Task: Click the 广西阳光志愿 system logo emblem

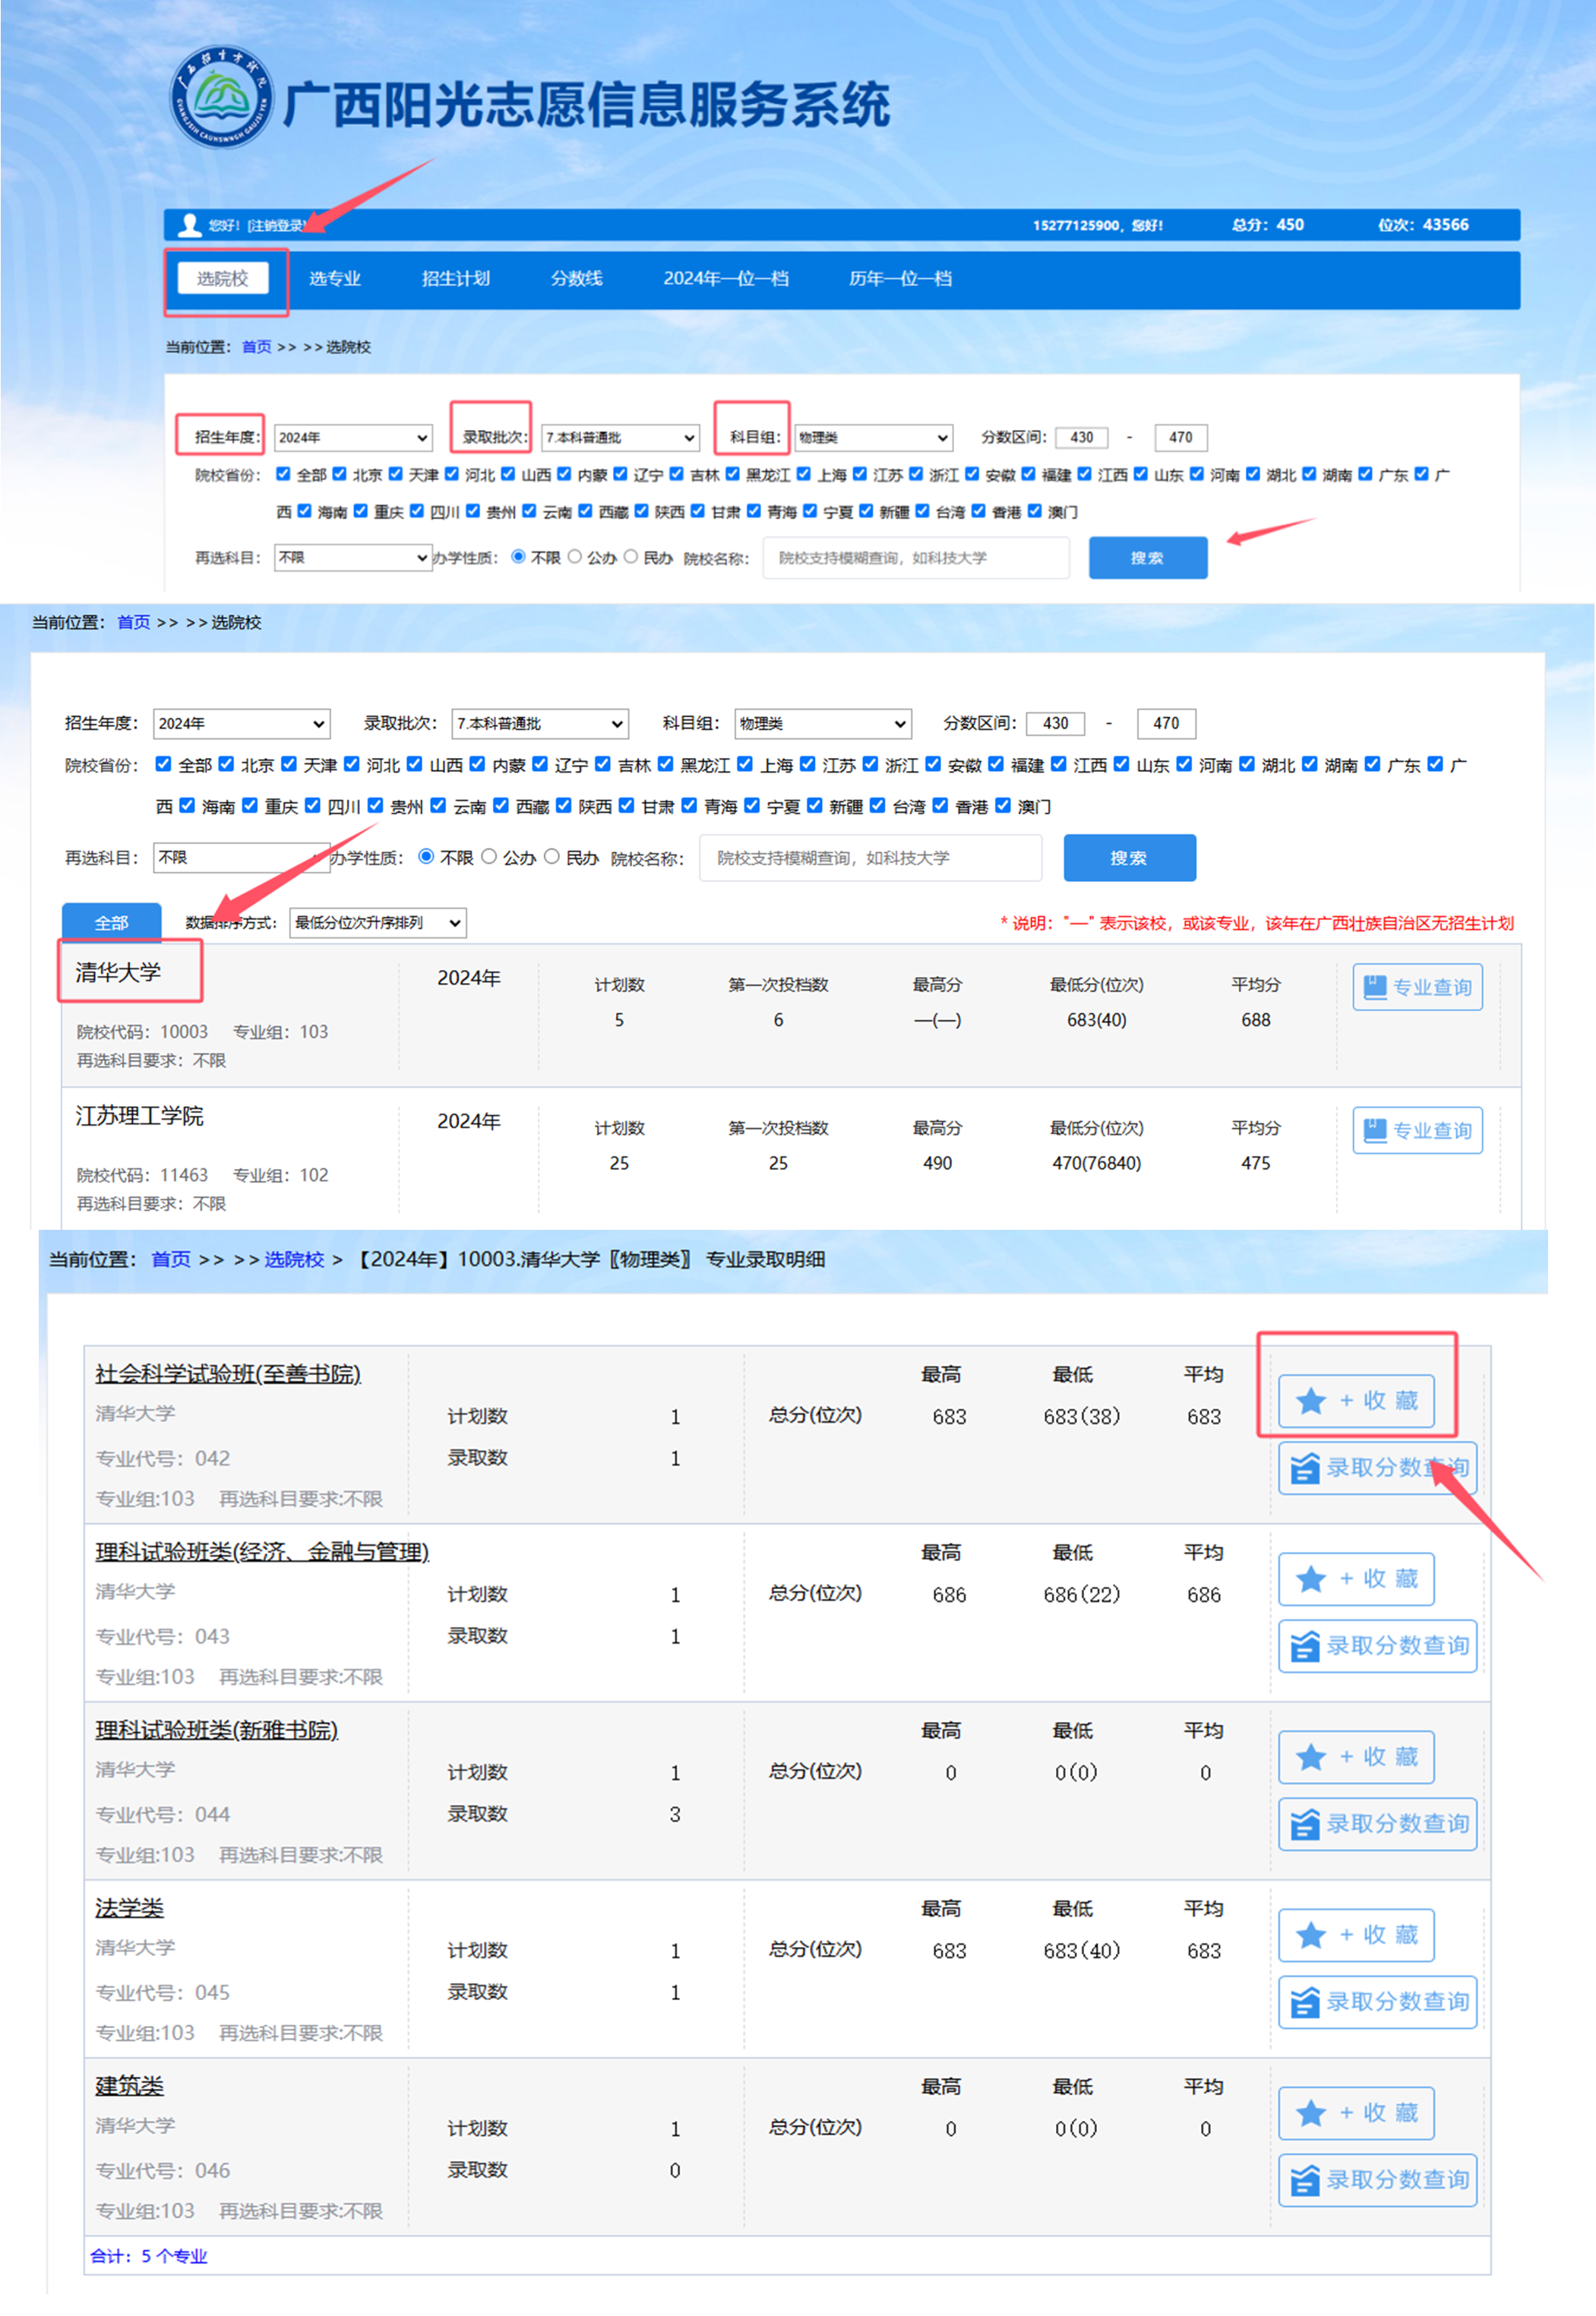Action: tap(223, 97)
